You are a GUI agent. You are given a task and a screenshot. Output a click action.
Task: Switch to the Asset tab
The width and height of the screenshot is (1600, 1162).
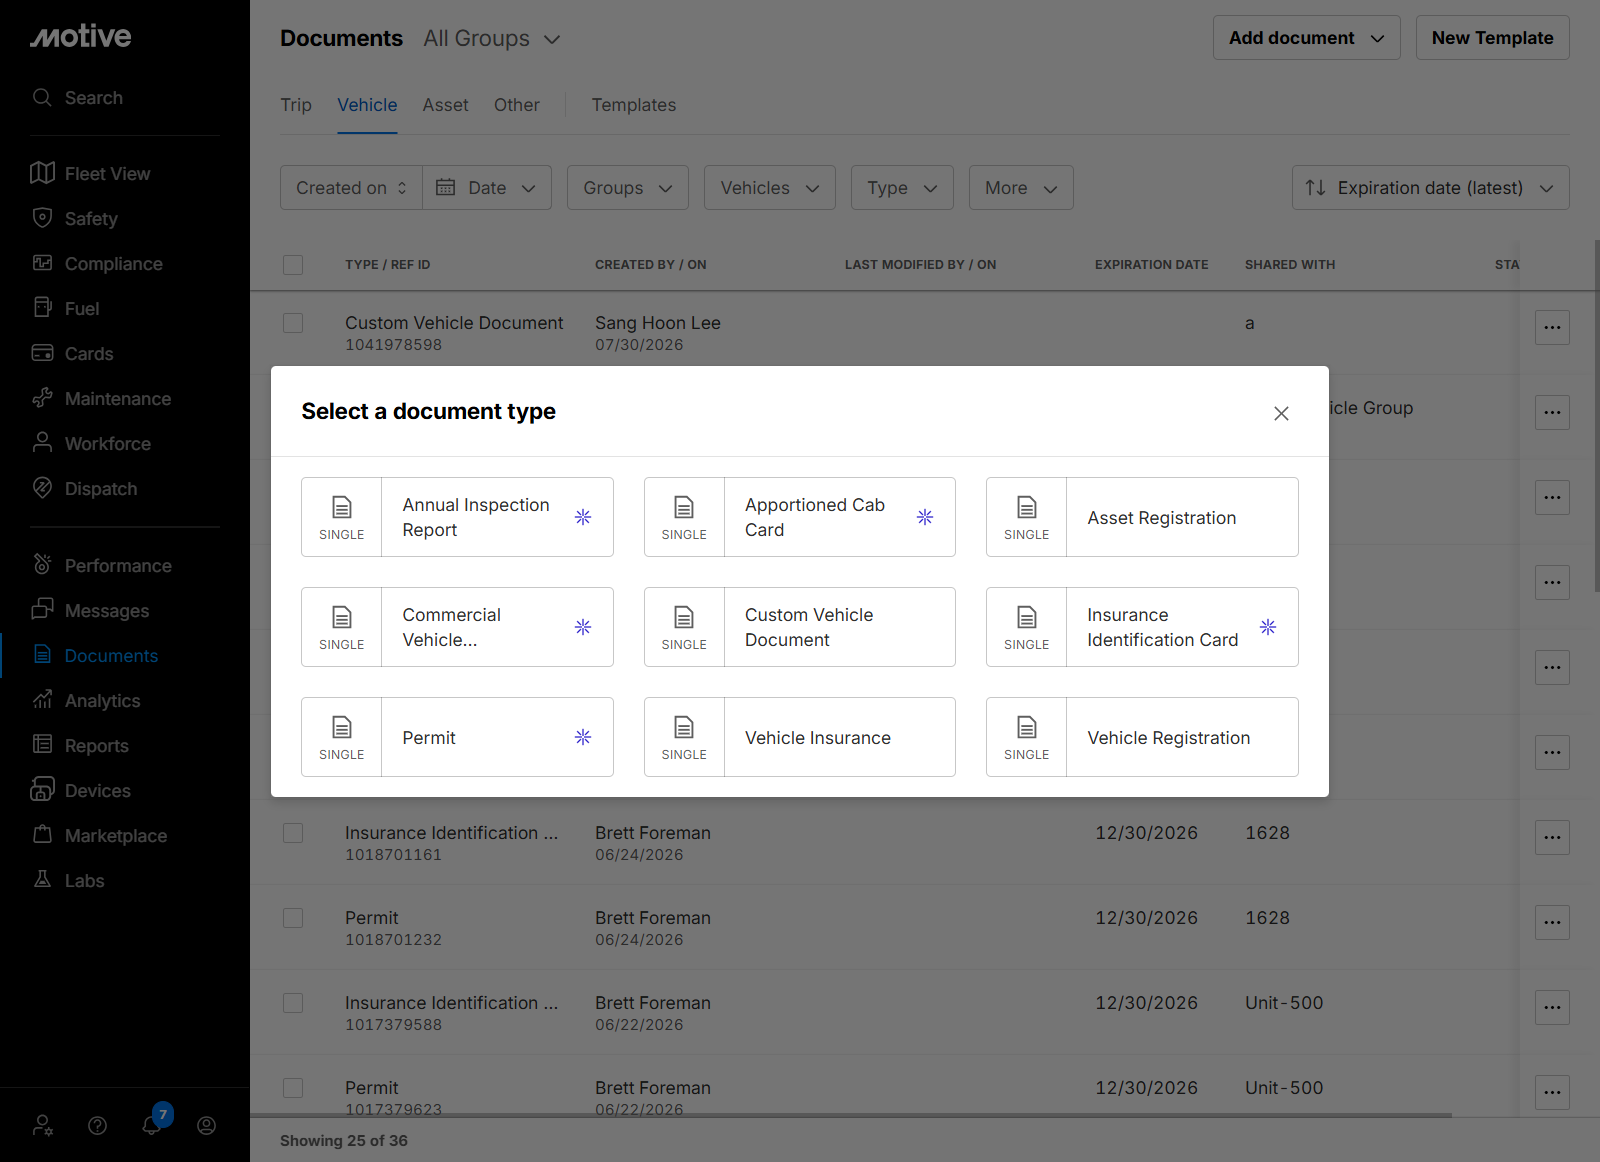445,105
